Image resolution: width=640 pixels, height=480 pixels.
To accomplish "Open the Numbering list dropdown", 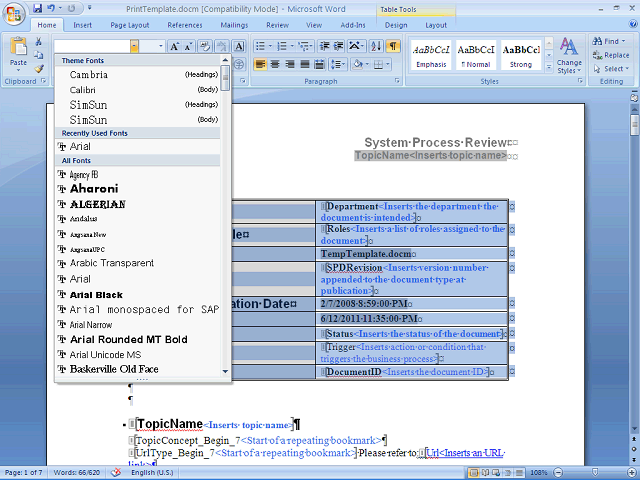I will [x=292, y=46].
